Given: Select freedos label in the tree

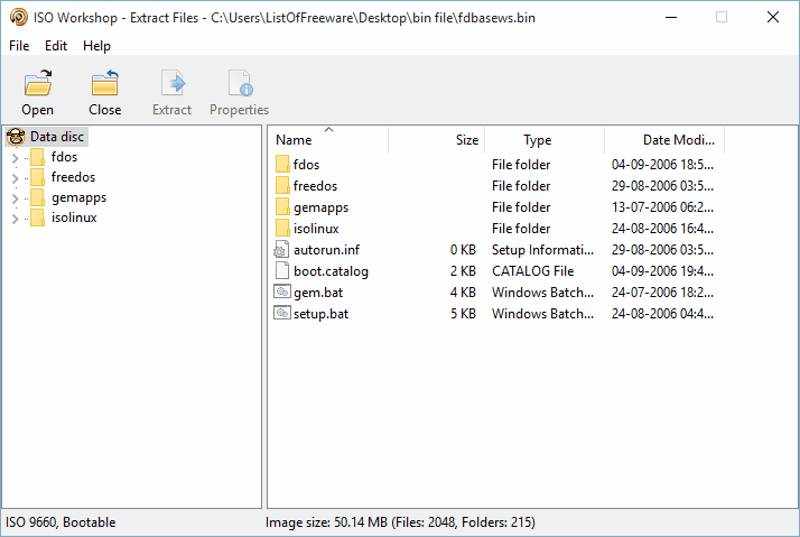Looking at the screenshot, I should [73, 177].
